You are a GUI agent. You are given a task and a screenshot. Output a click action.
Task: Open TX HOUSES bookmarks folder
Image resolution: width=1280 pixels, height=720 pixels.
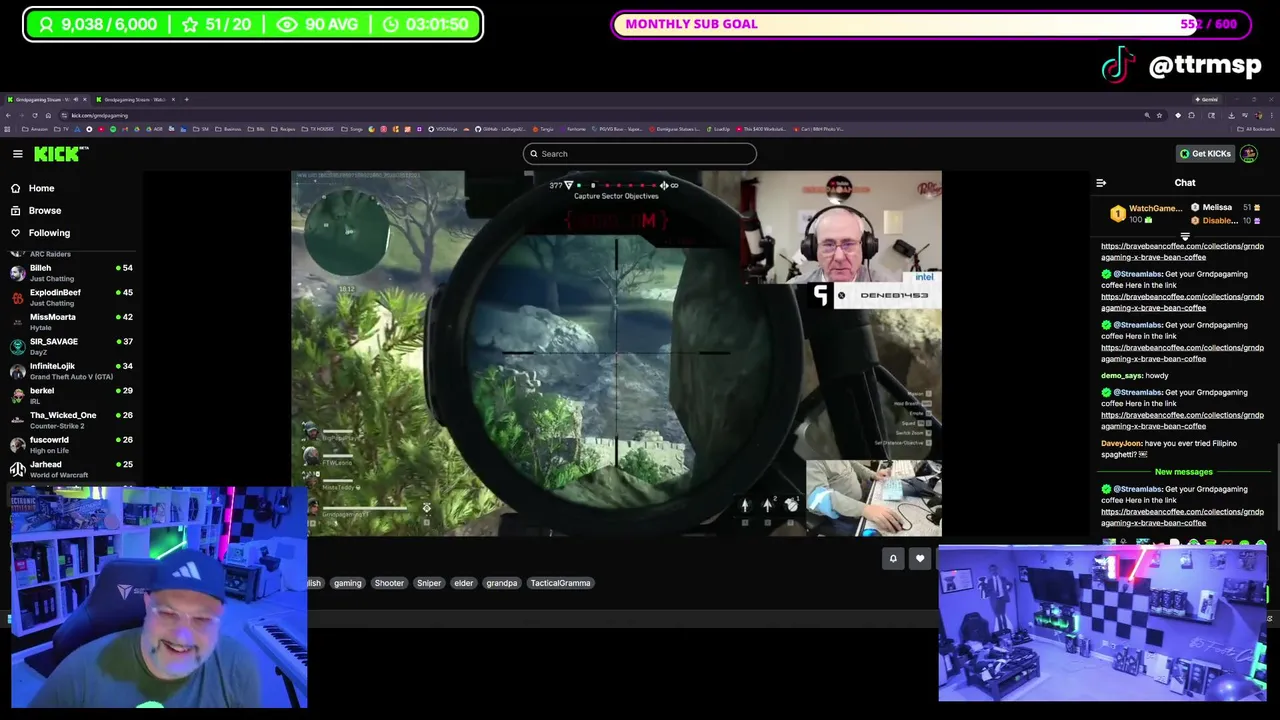(x=318, y=129)
